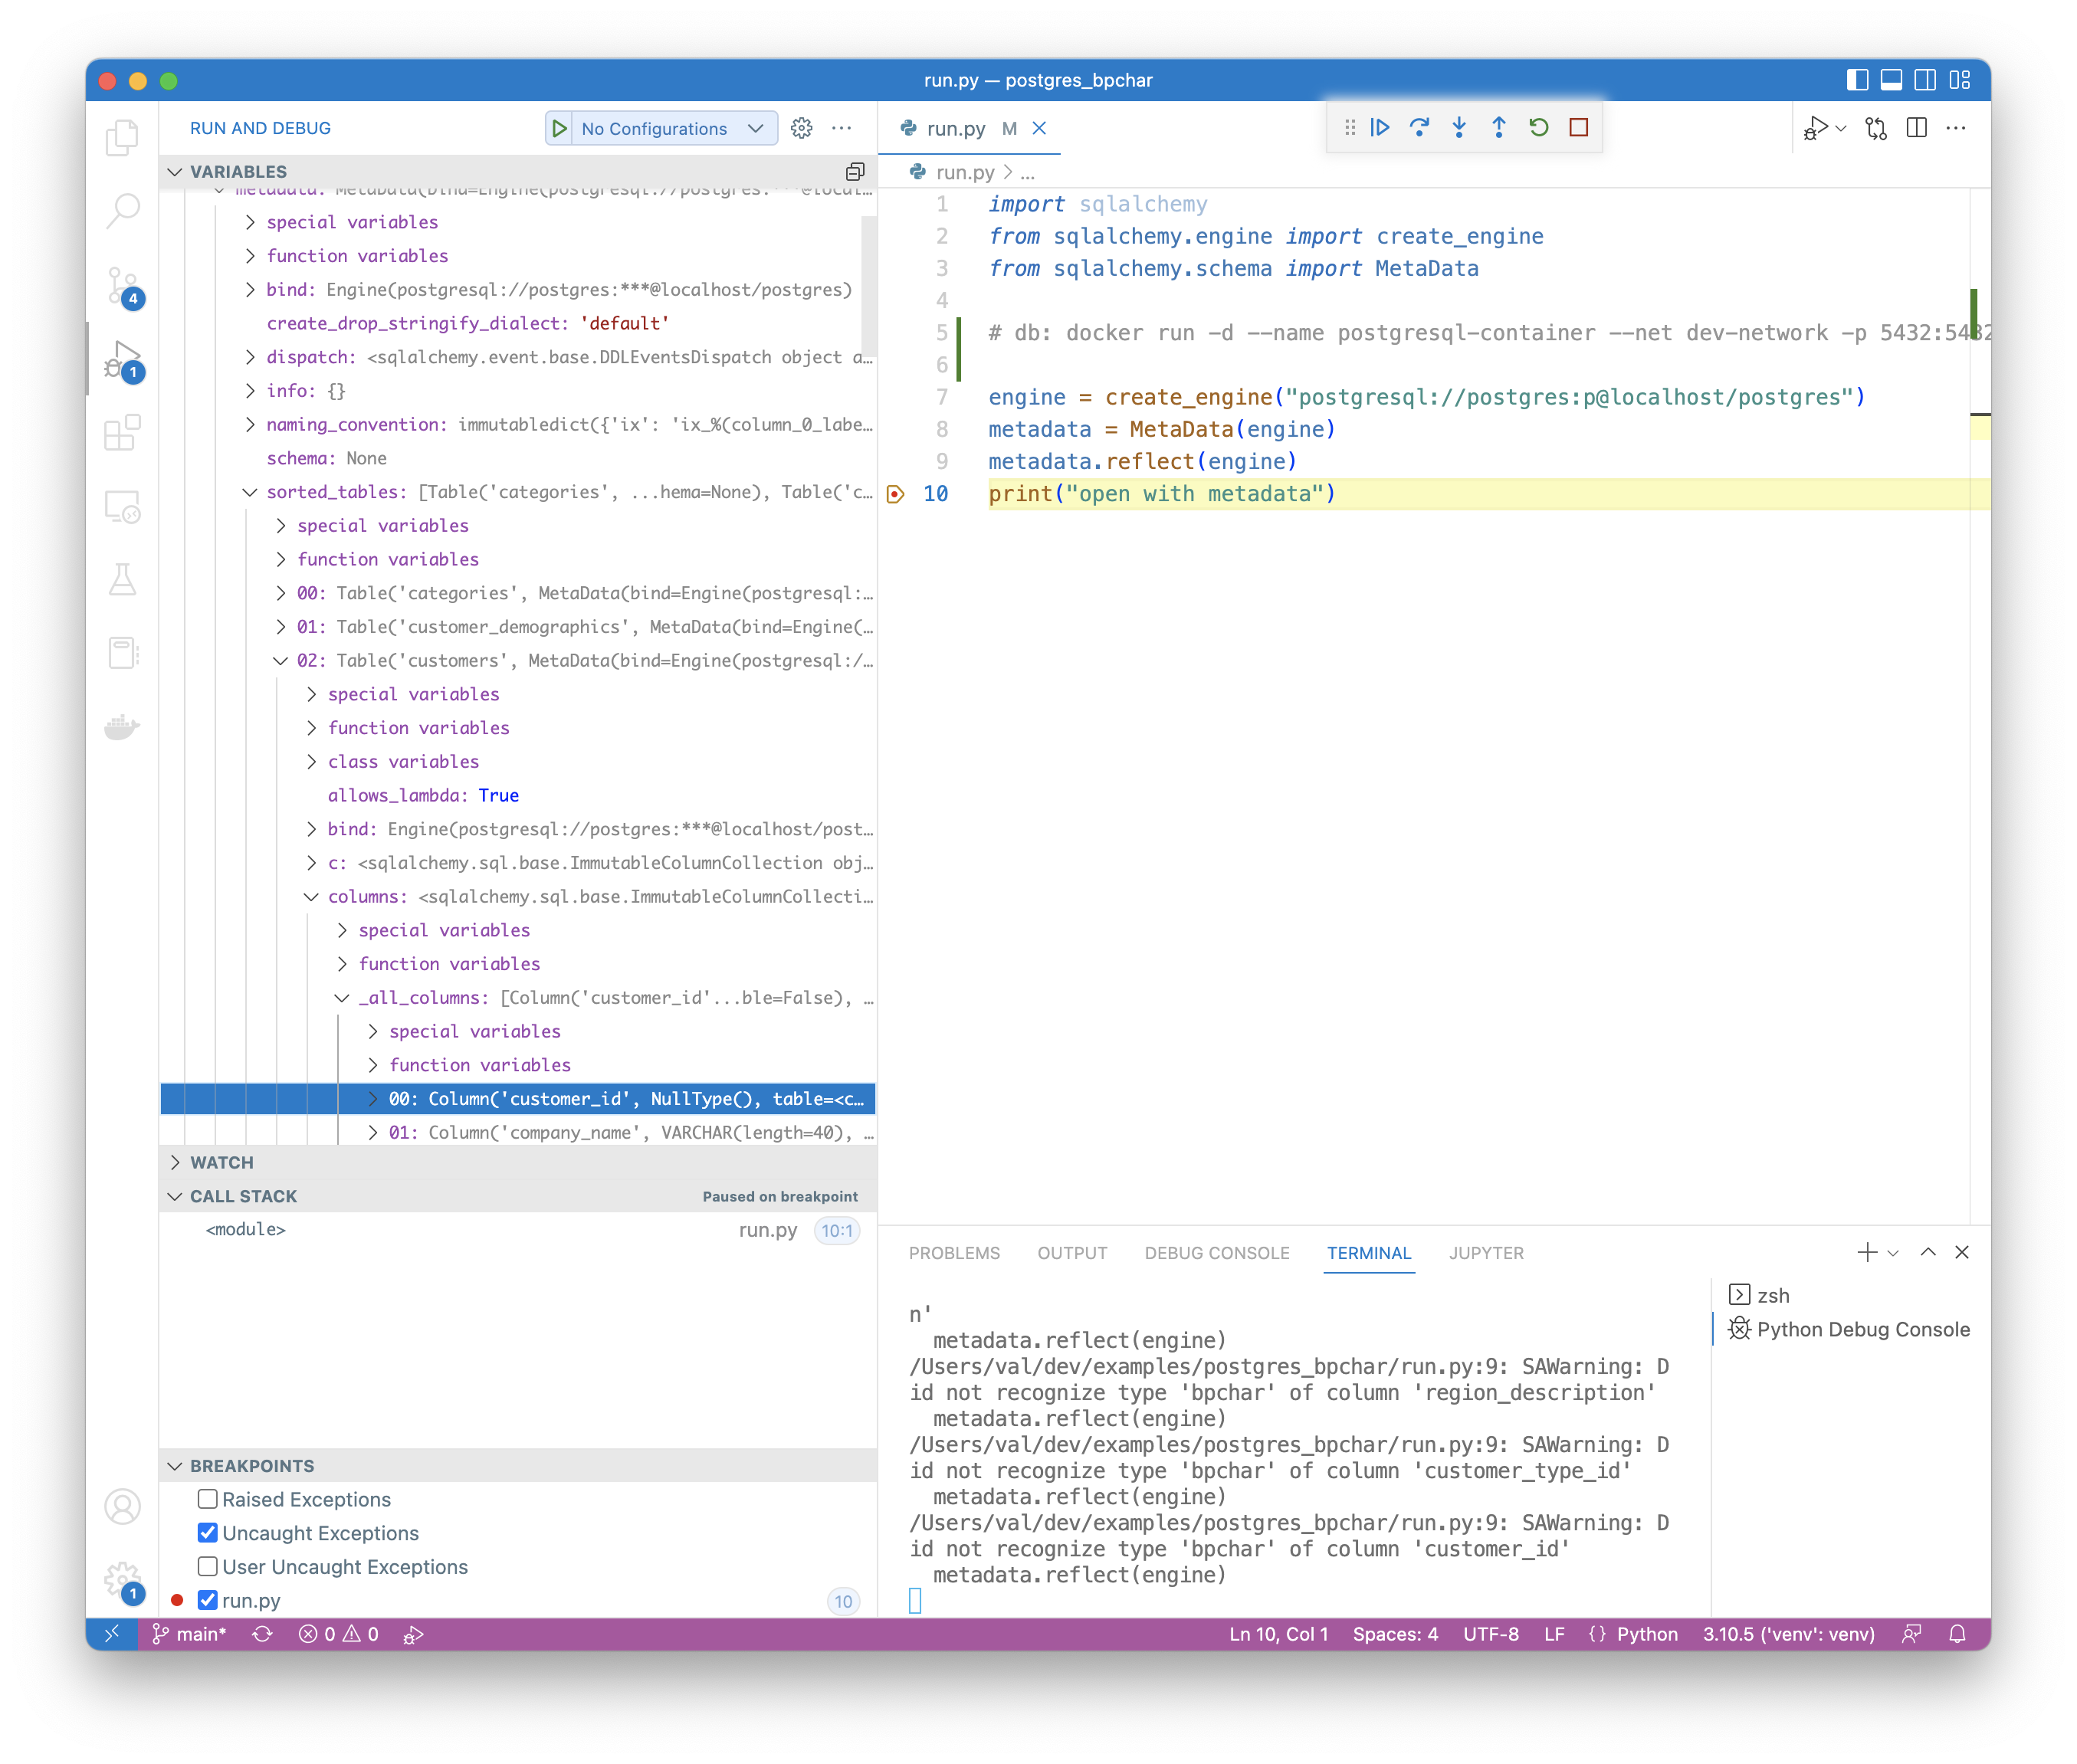Image resolution: width=2077 pixels, height=1764 pixels.
Task: Restart the debug session
Action: (x=1538, y=127)
